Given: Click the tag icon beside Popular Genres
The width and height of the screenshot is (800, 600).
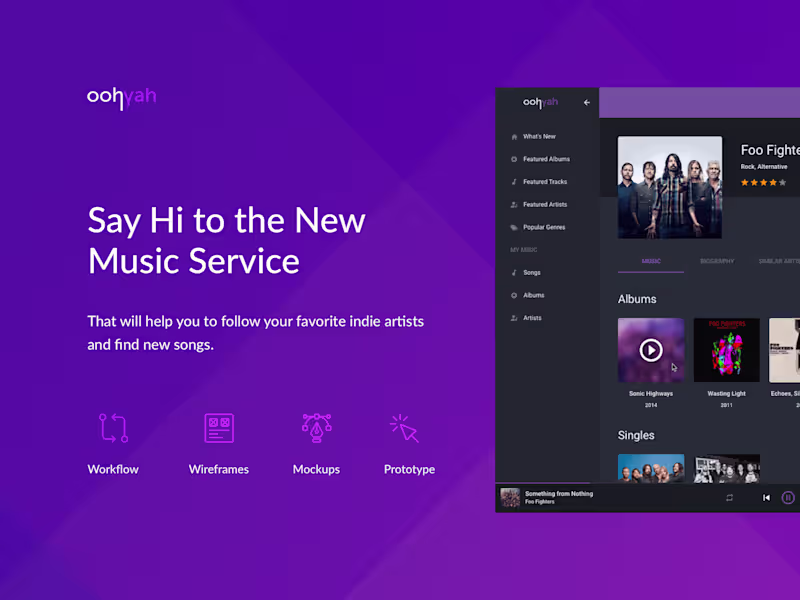Looking at the screenshot, I should (x=514, y=228).
